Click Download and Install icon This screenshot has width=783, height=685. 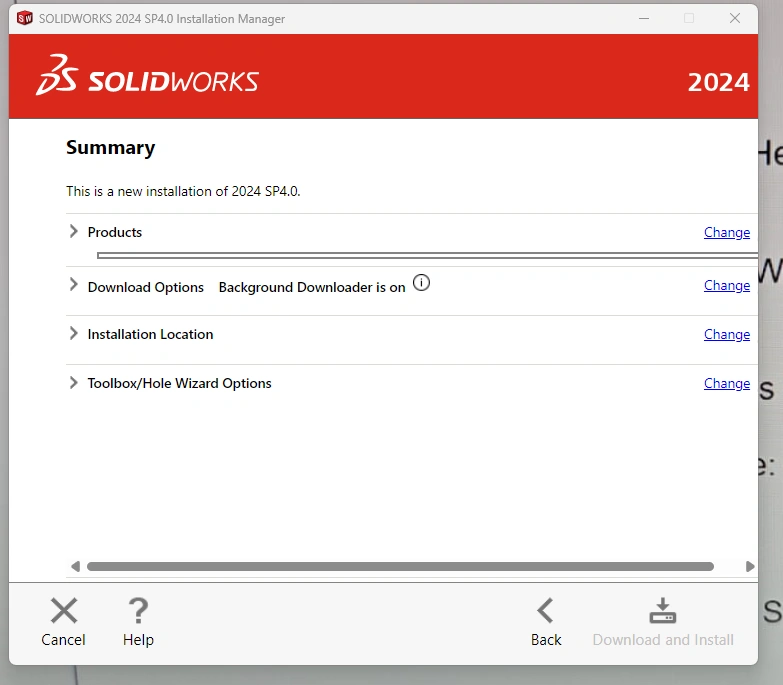tap(663, 611)
